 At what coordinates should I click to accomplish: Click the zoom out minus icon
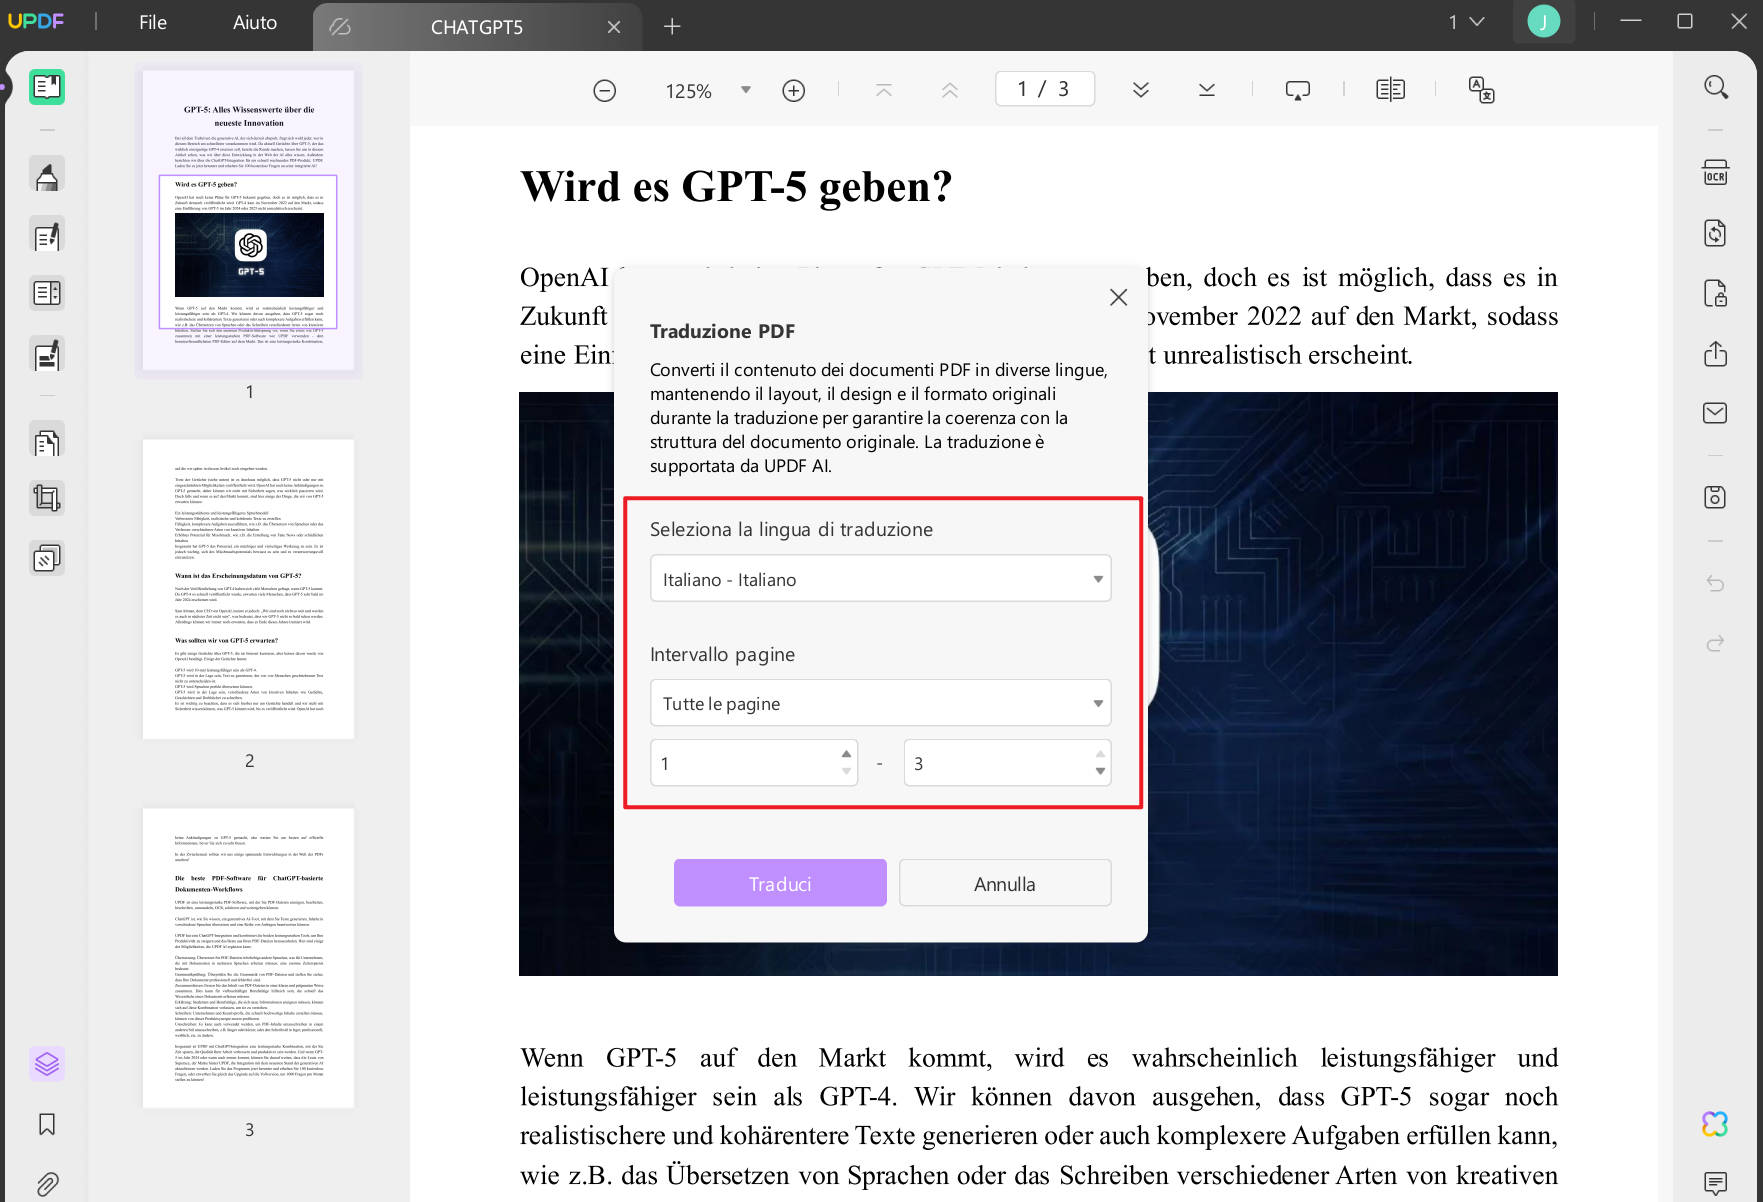tap(604, 91)
